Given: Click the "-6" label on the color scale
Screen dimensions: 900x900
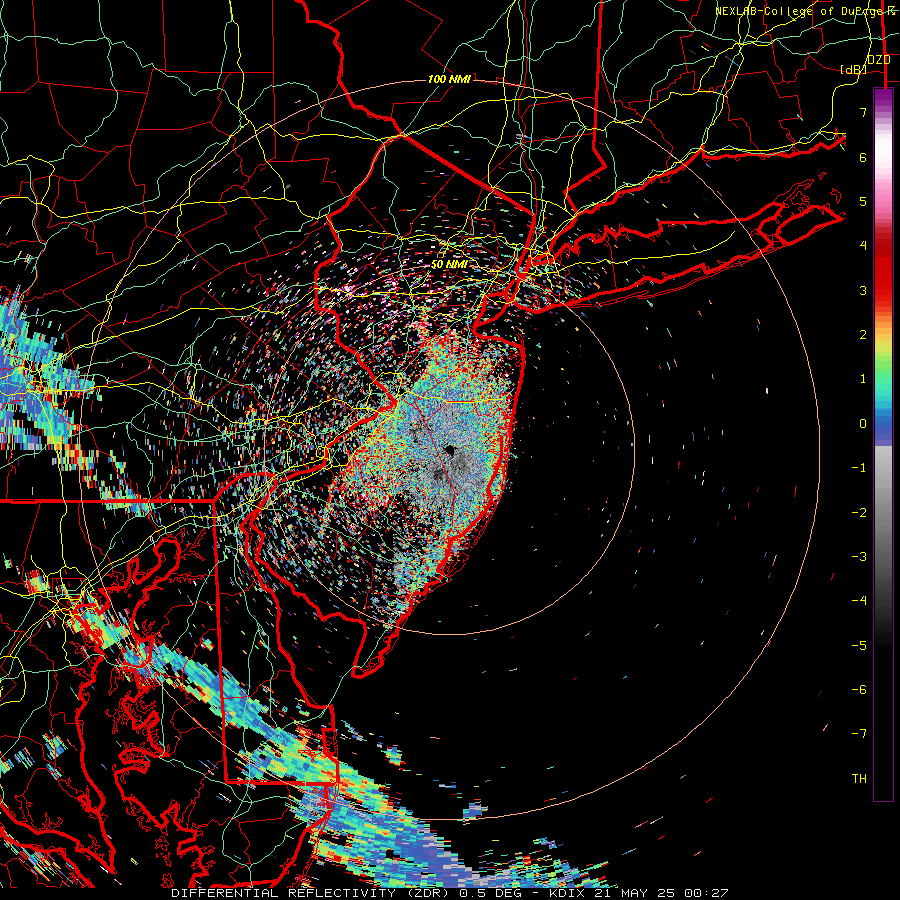Looking at the screenshot, I should tap(859, 690).
